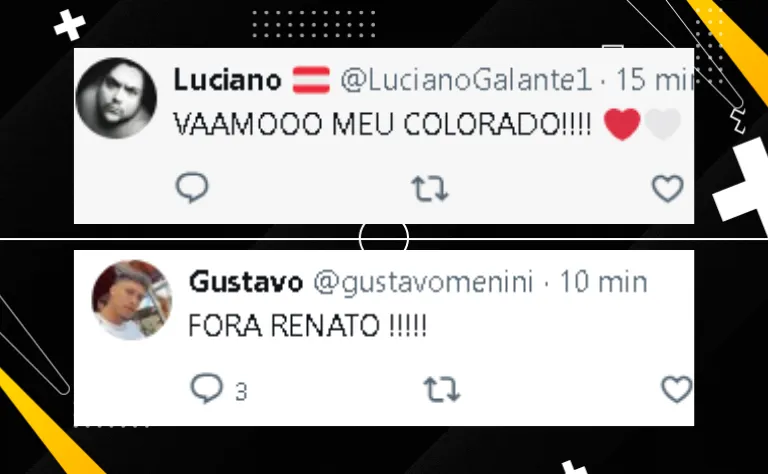Visit @gustavomenini handle link
This screenshot has height=474, width=768.
[423, 283]
